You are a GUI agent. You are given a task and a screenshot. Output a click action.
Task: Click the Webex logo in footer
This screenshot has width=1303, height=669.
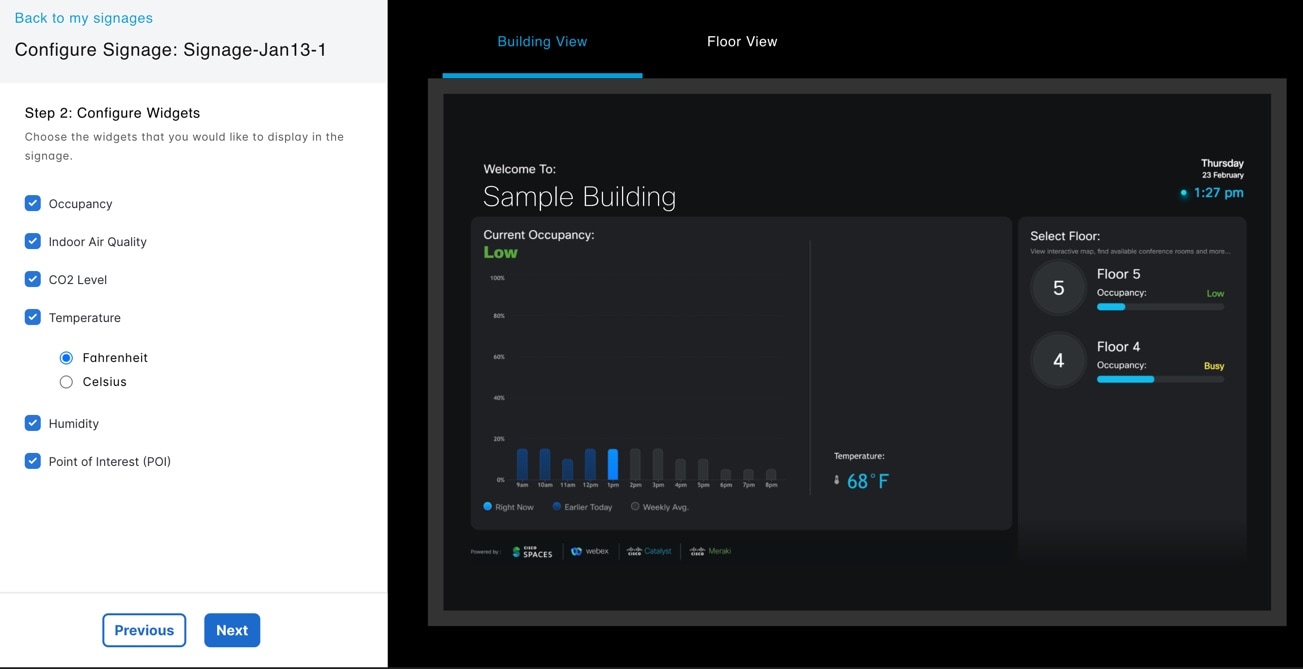pos(590,551)
